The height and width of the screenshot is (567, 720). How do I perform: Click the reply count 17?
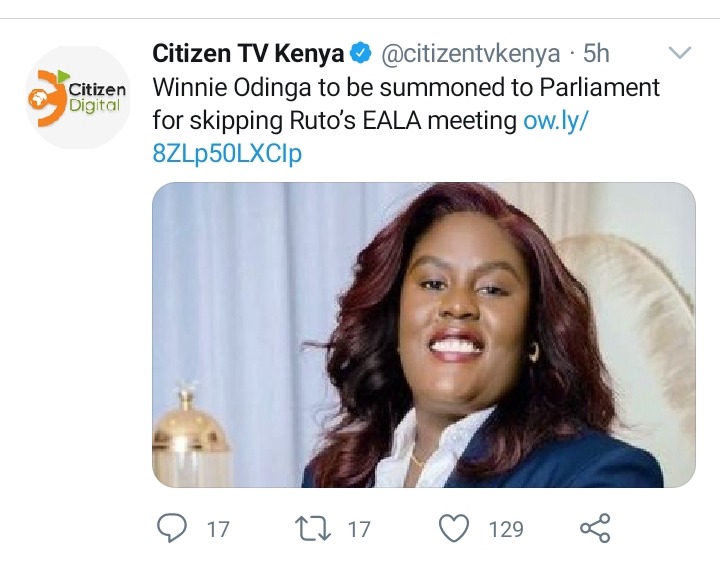click(x=218, y=529)
